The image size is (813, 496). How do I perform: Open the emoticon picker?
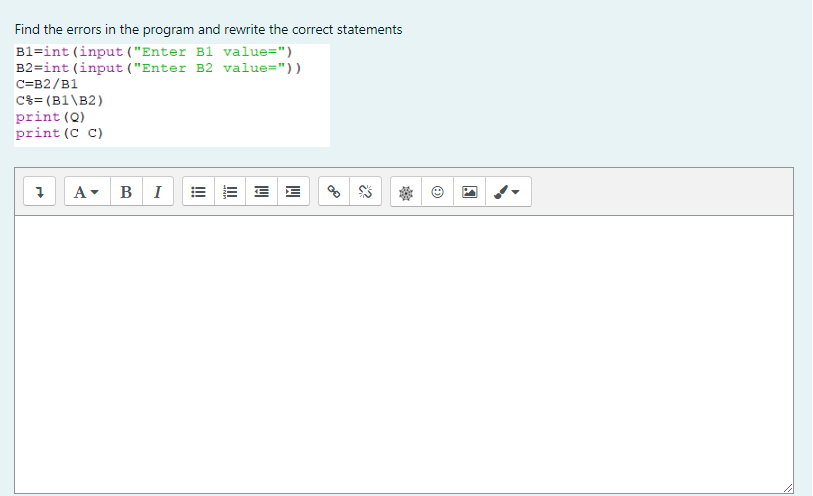click(438, 192)
